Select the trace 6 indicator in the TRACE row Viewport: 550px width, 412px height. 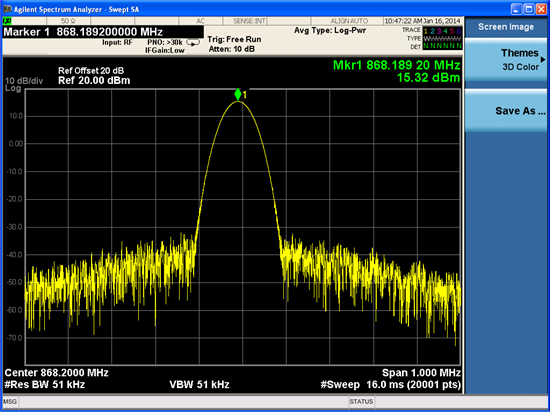(x=458, y=31)
